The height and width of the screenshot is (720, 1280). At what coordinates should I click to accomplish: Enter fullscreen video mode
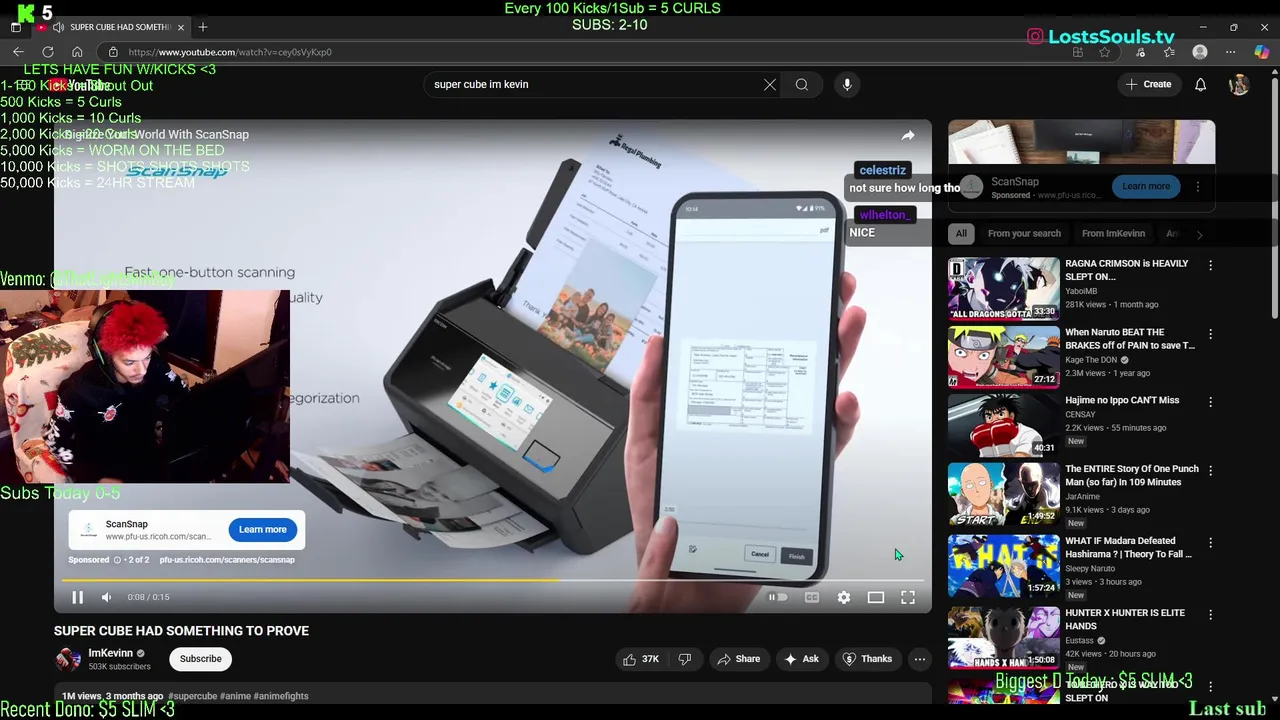[x=908, y=597]
